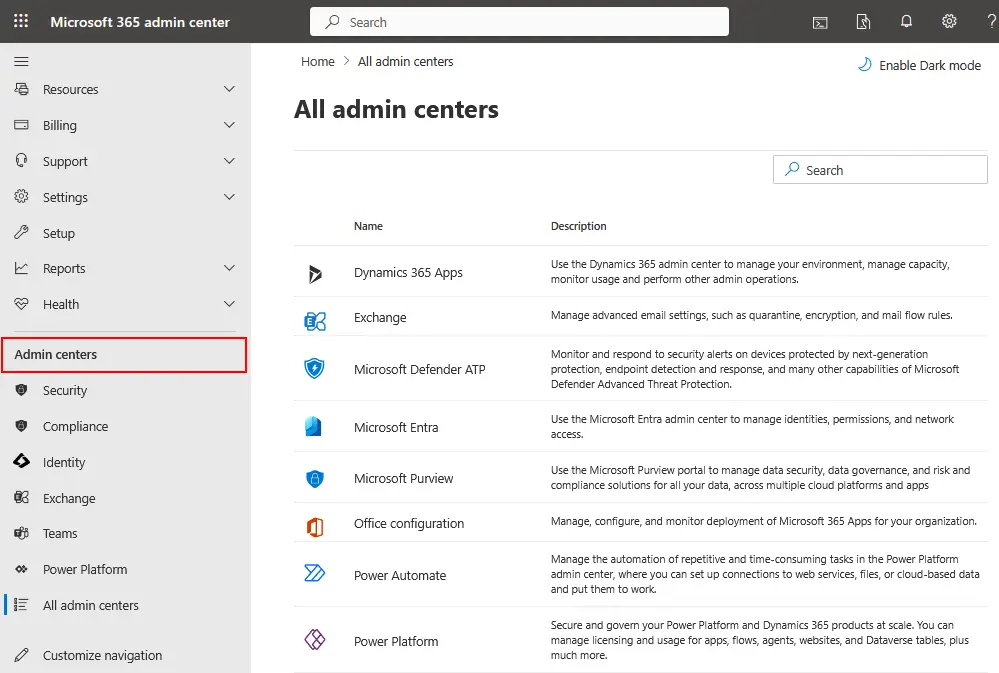Viewport: 999px width, 673px height.
Task: Click the Power Automate logo
Action: [x=315, y=573]
